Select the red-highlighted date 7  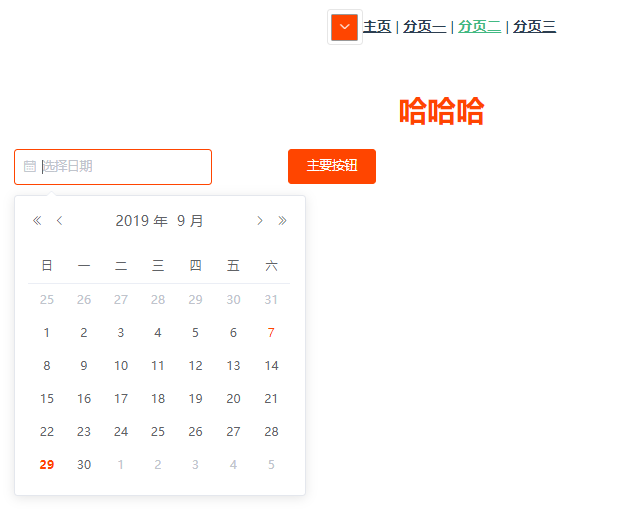coord(271,333)
